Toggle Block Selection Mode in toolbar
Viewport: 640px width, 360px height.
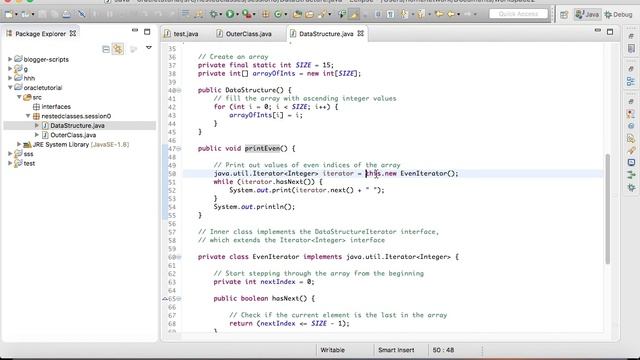378,14
